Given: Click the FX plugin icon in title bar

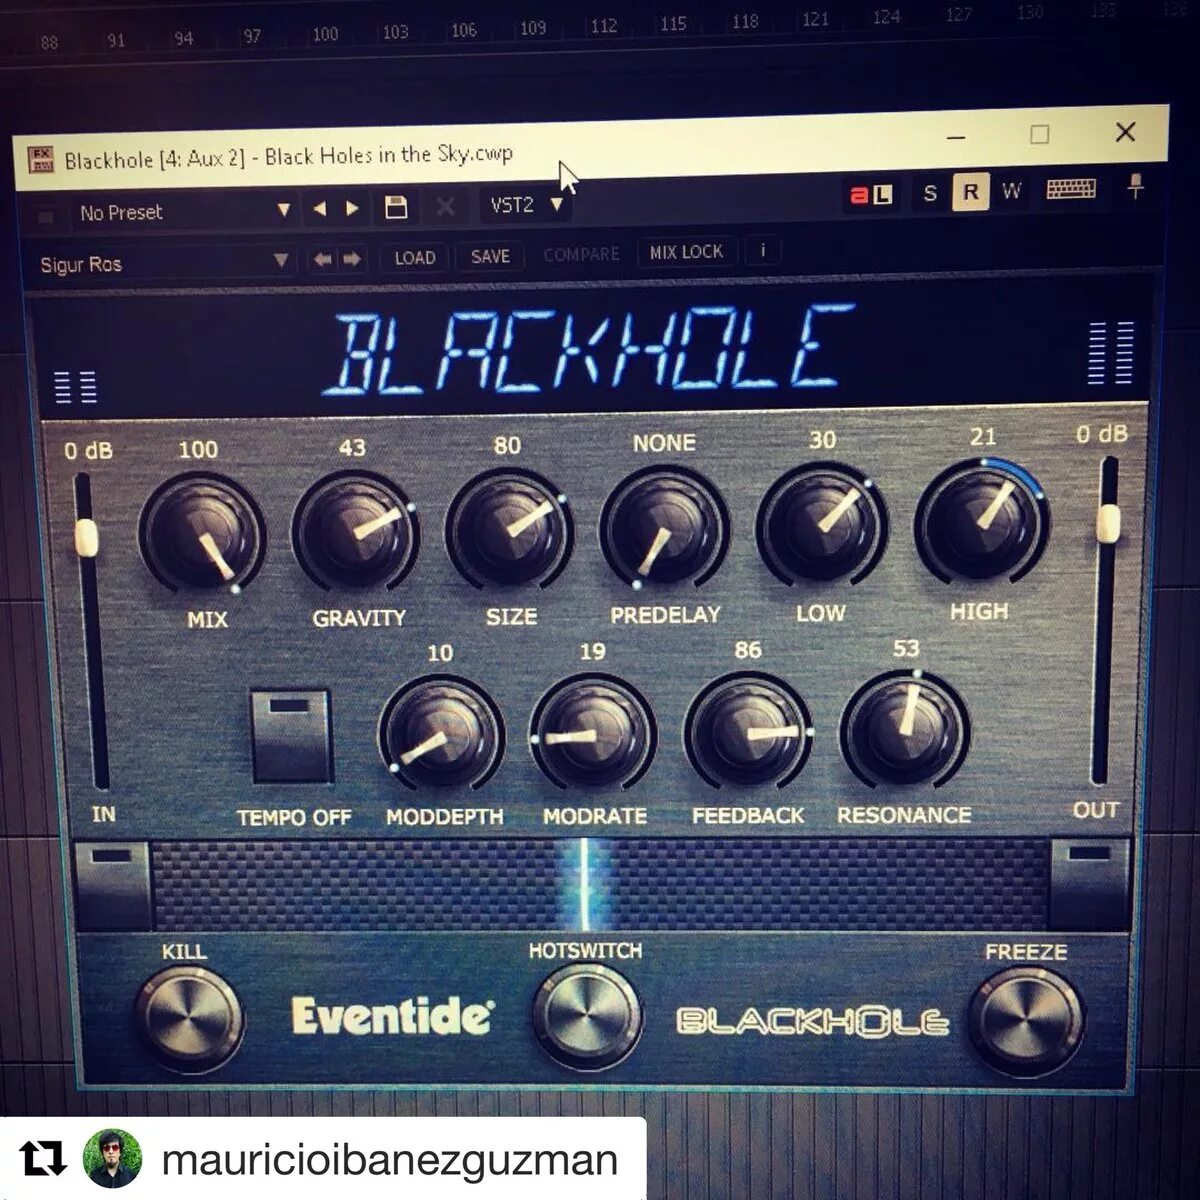Looking at the screenshot, I should click(41, 159).
